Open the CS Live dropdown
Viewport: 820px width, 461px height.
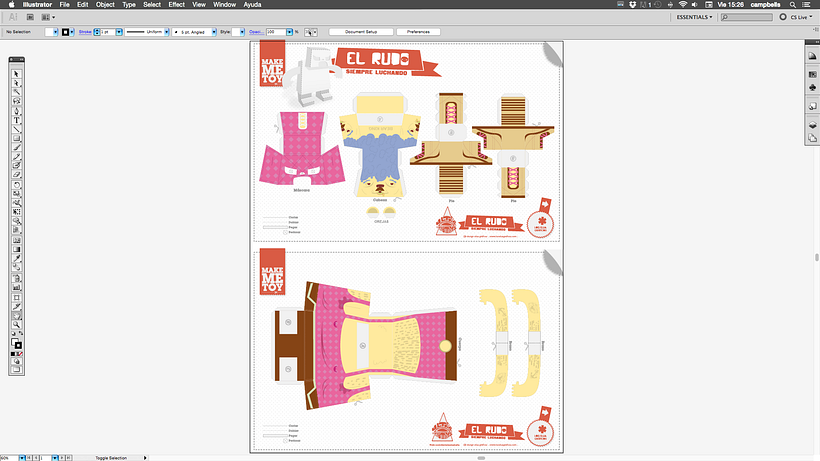(801, 17)
